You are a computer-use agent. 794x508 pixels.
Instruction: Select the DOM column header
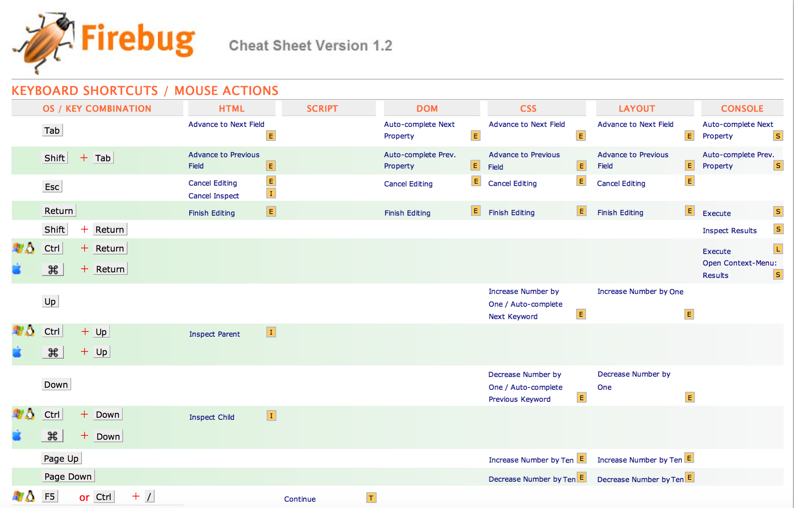[432, 108]
